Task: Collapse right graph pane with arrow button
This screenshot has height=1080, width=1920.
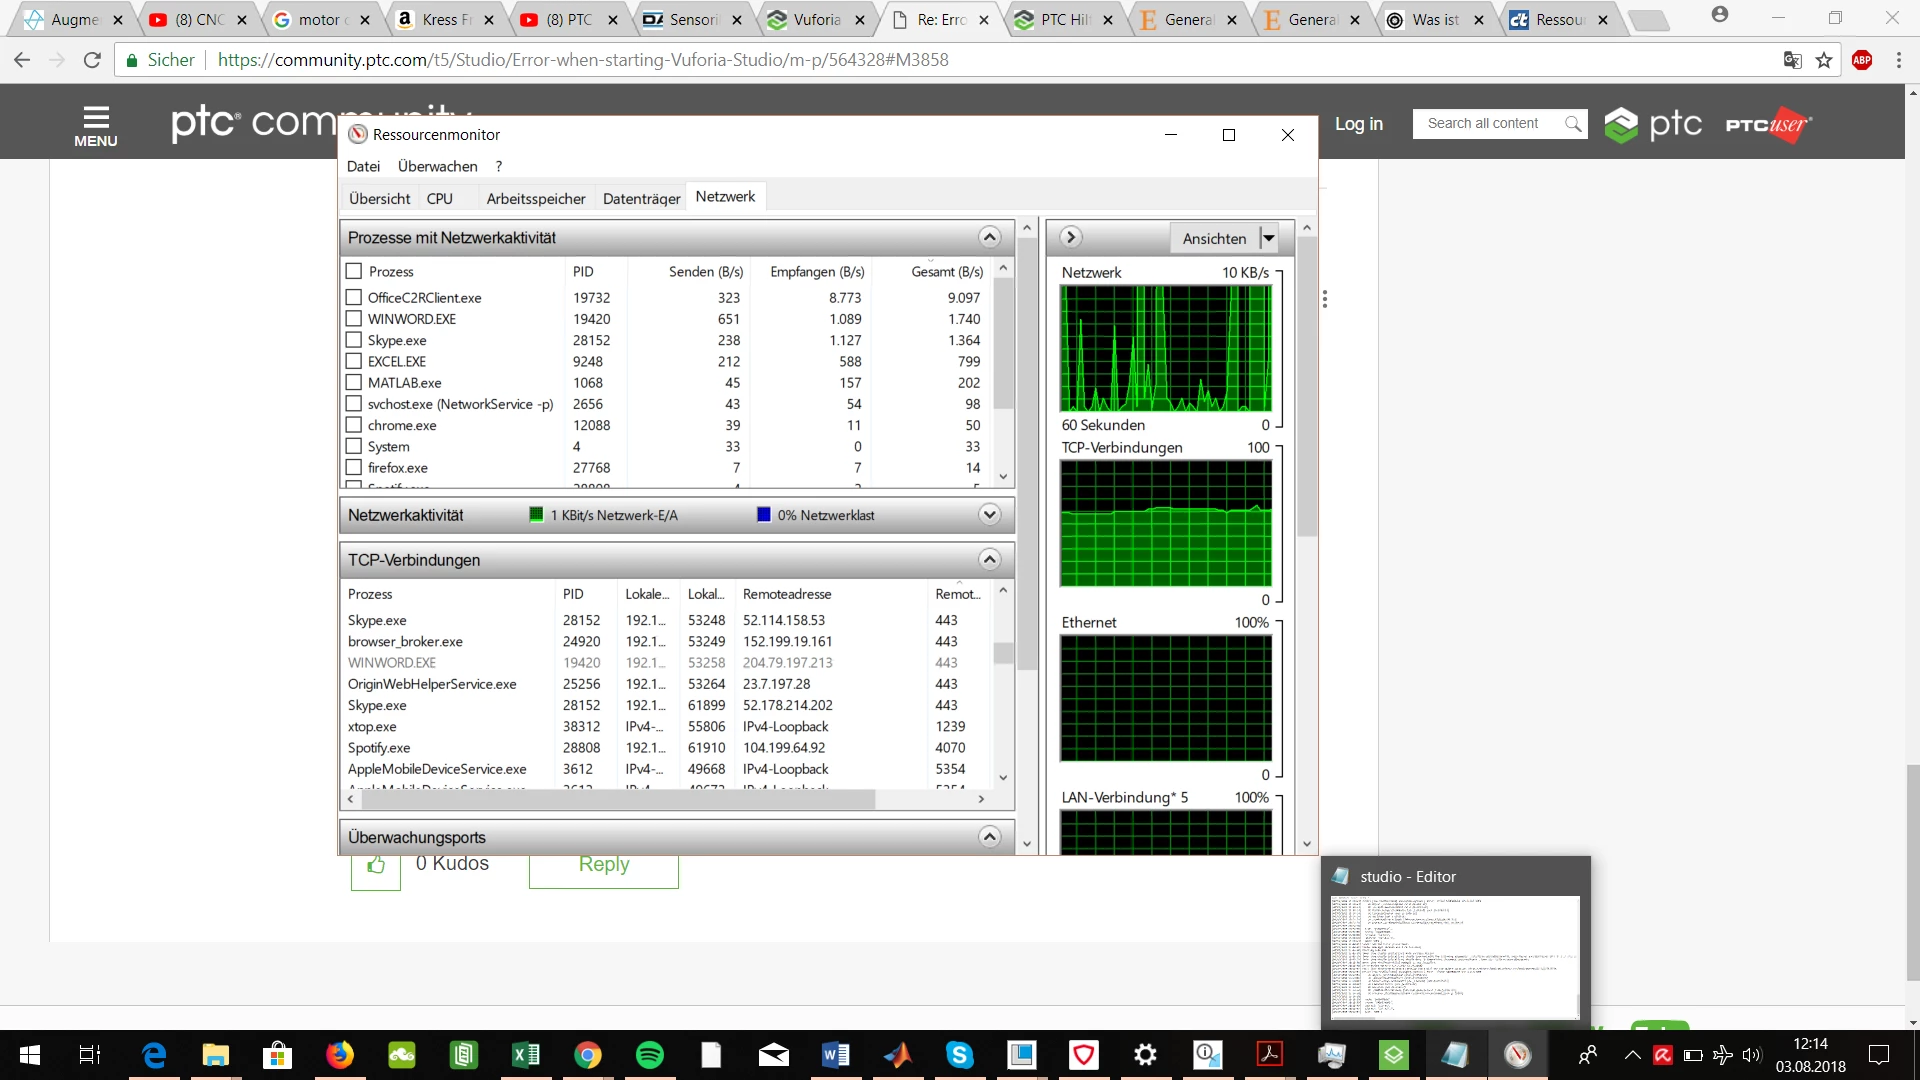Action: [1071, 237]
